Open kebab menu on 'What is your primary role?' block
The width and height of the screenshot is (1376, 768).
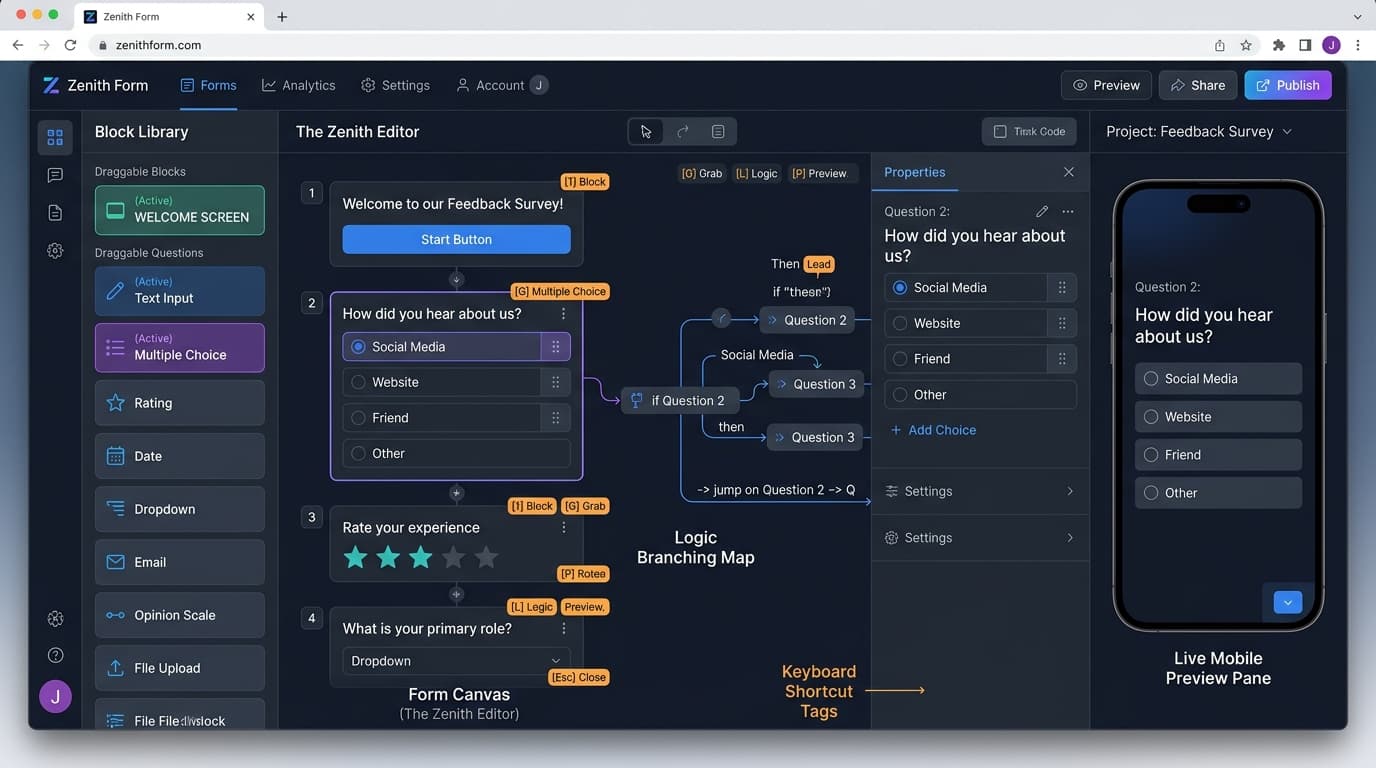[564, 628]
